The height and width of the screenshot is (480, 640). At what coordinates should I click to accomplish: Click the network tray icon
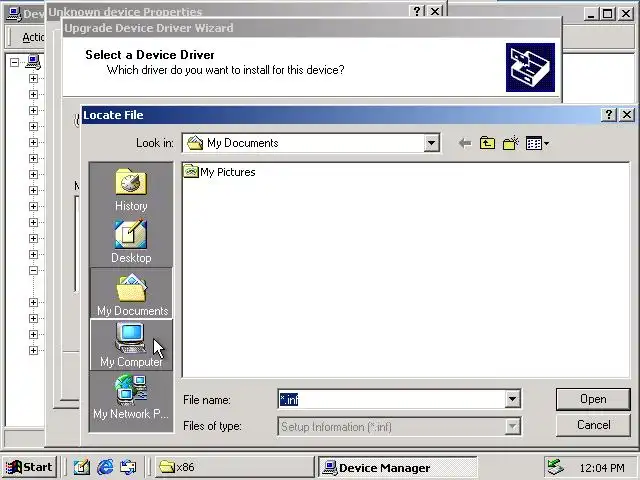click(556, 467)
